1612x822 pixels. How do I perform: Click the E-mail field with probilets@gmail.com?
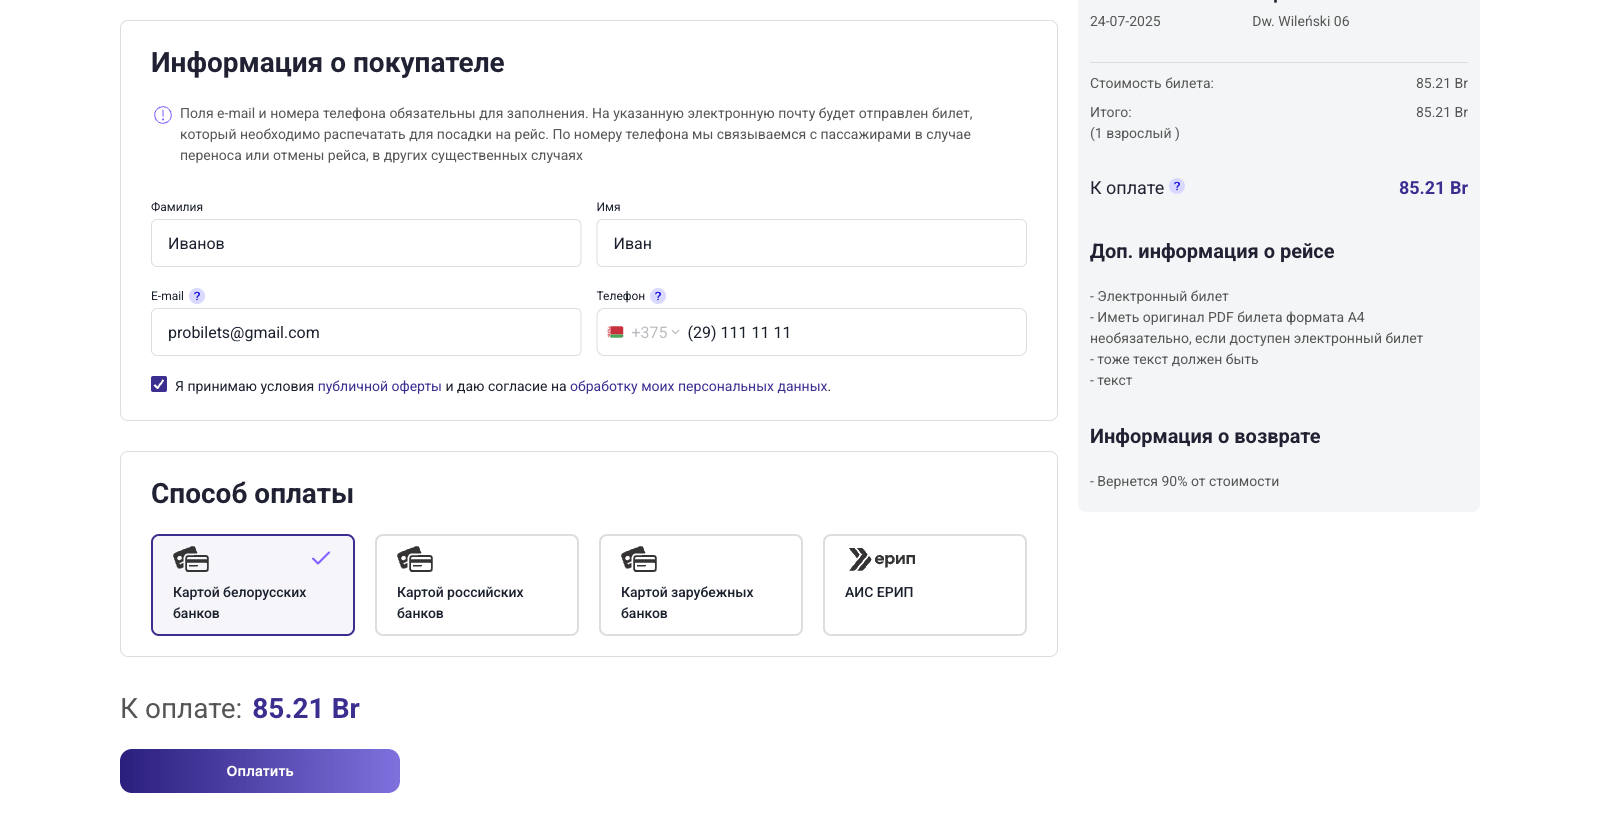click(366, 332)
